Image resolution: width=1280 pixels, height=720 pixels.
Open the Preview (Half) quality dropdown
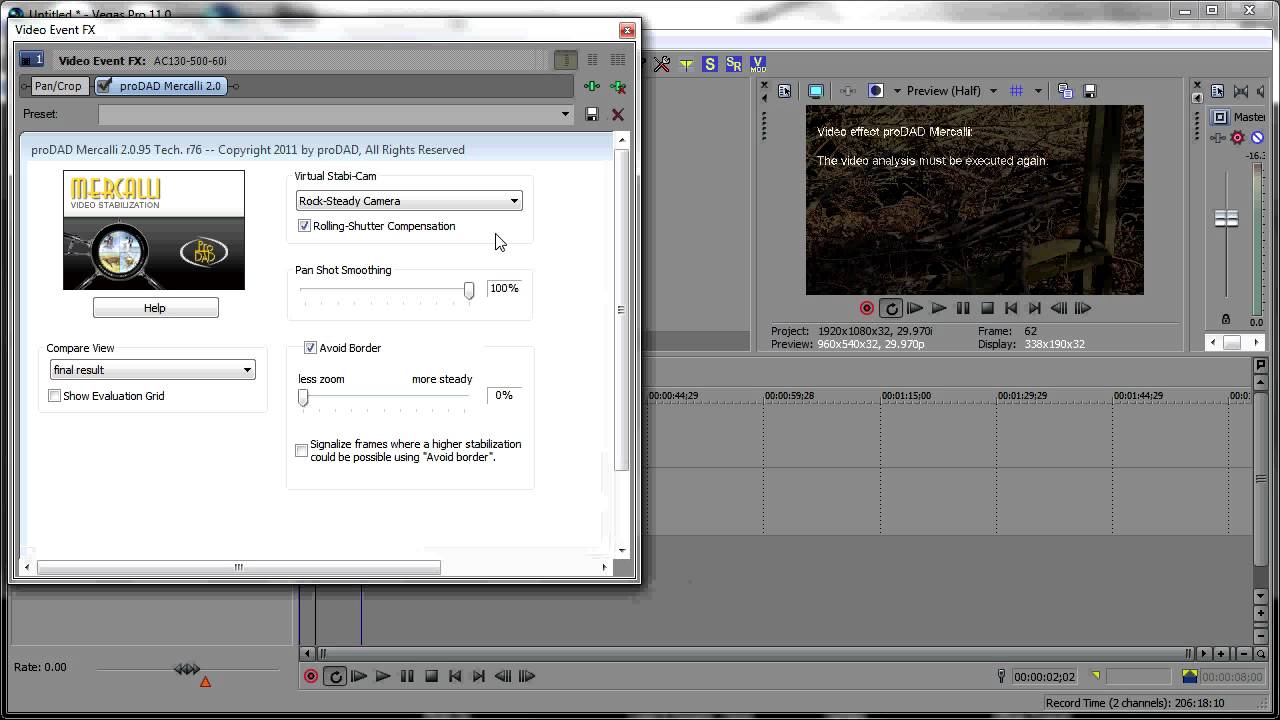[x=992, y=91]
